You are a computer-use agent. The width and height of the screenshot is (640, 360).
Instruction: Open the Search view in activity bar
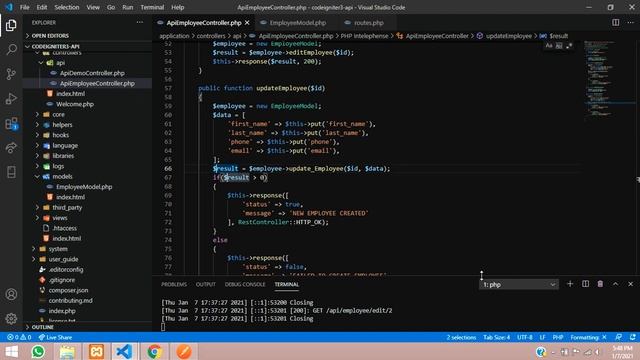tap(11, 50)
